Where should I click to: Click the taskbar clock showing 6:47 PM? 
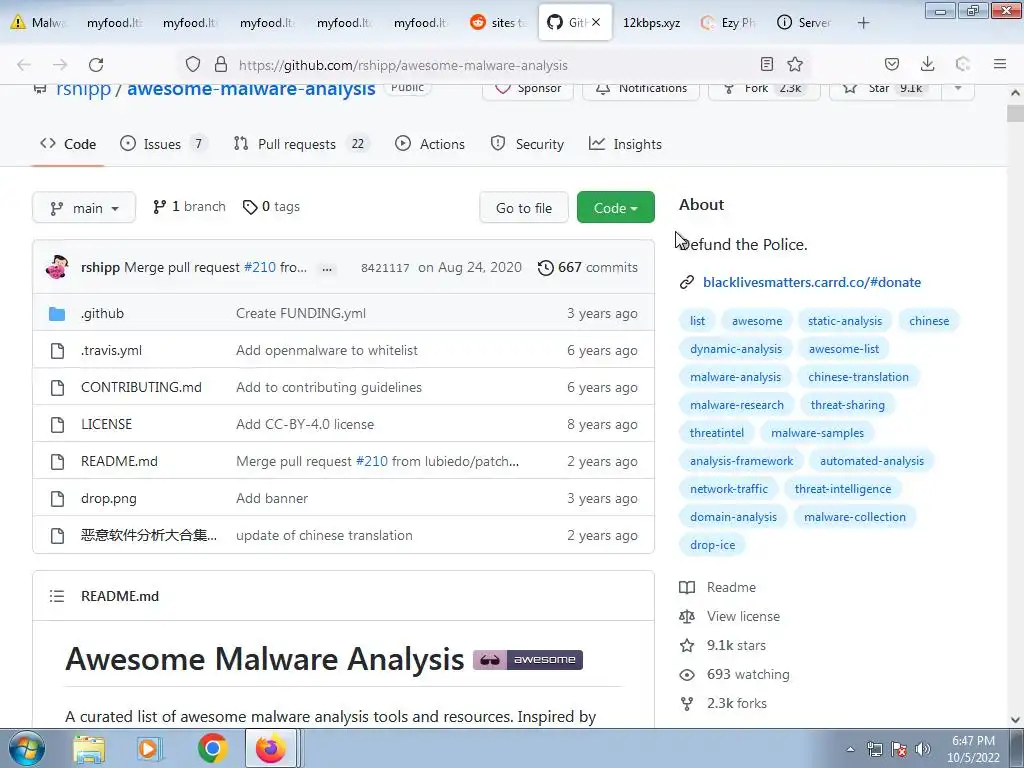973,749
